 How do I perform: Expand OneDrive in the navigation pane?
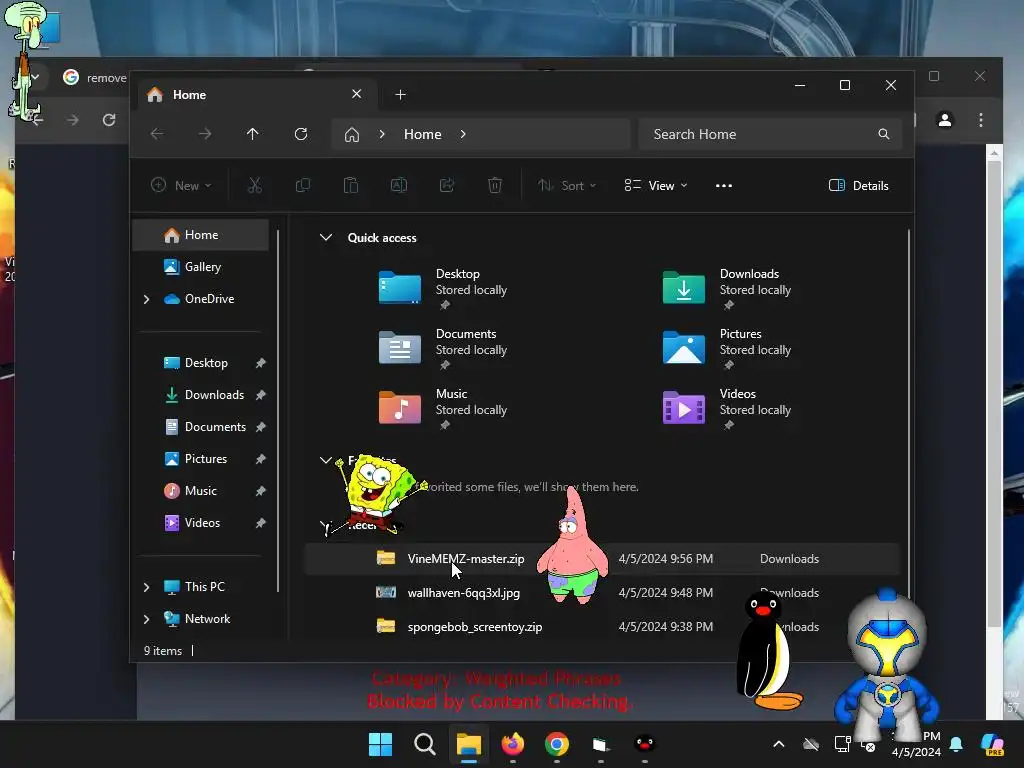pos(146,299)
